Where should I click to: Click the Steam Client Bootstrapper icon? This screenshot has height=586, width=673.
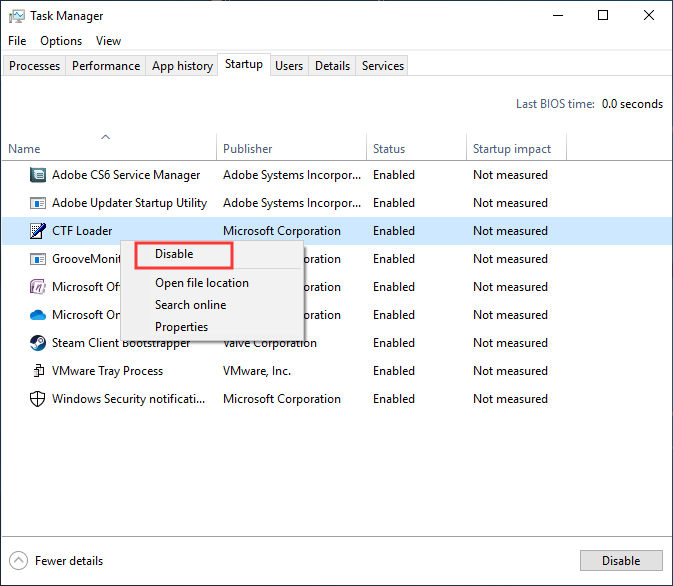[38, 343]
